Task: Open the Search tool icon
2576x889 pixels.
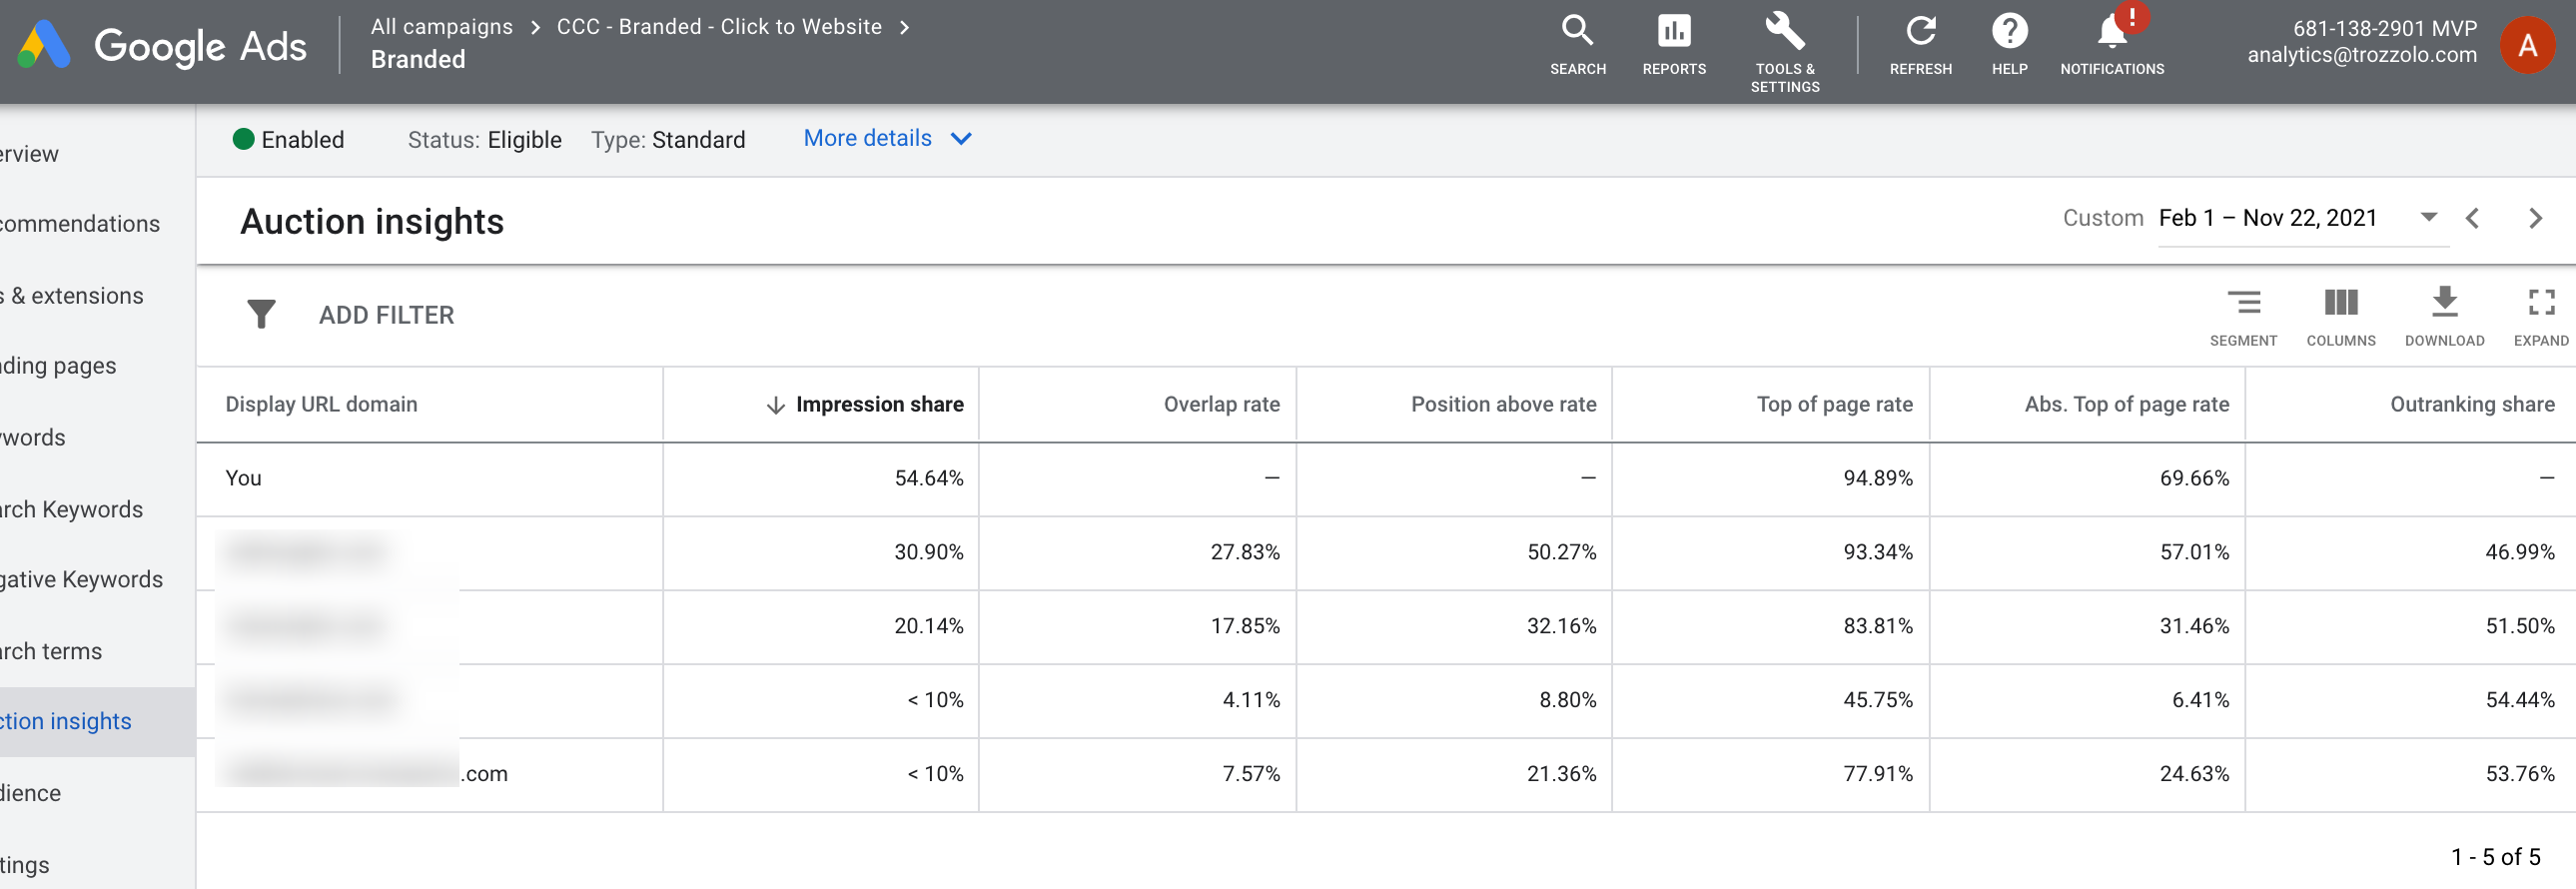Action: [x=1577, y=31]
